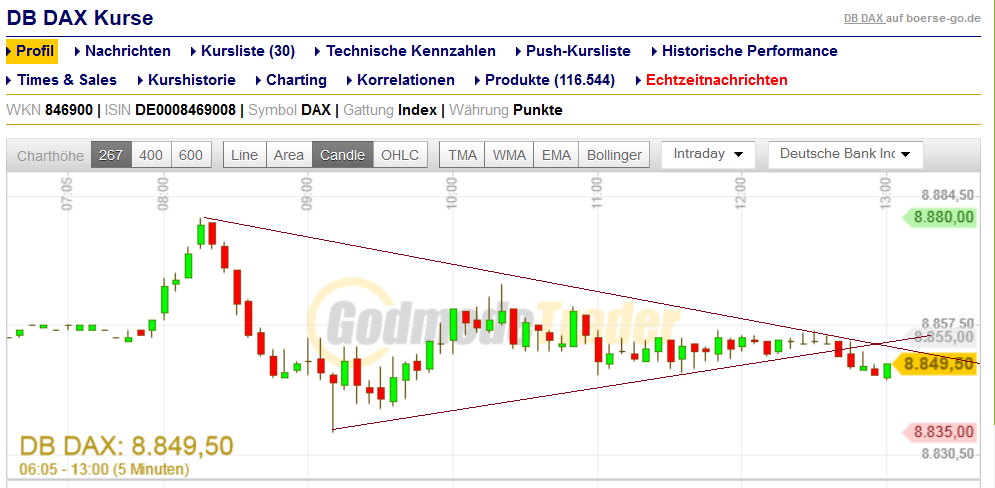The image size is (995, 488).
Task: Click the DB DAX Kurse heading
Action: pos(80,18)
